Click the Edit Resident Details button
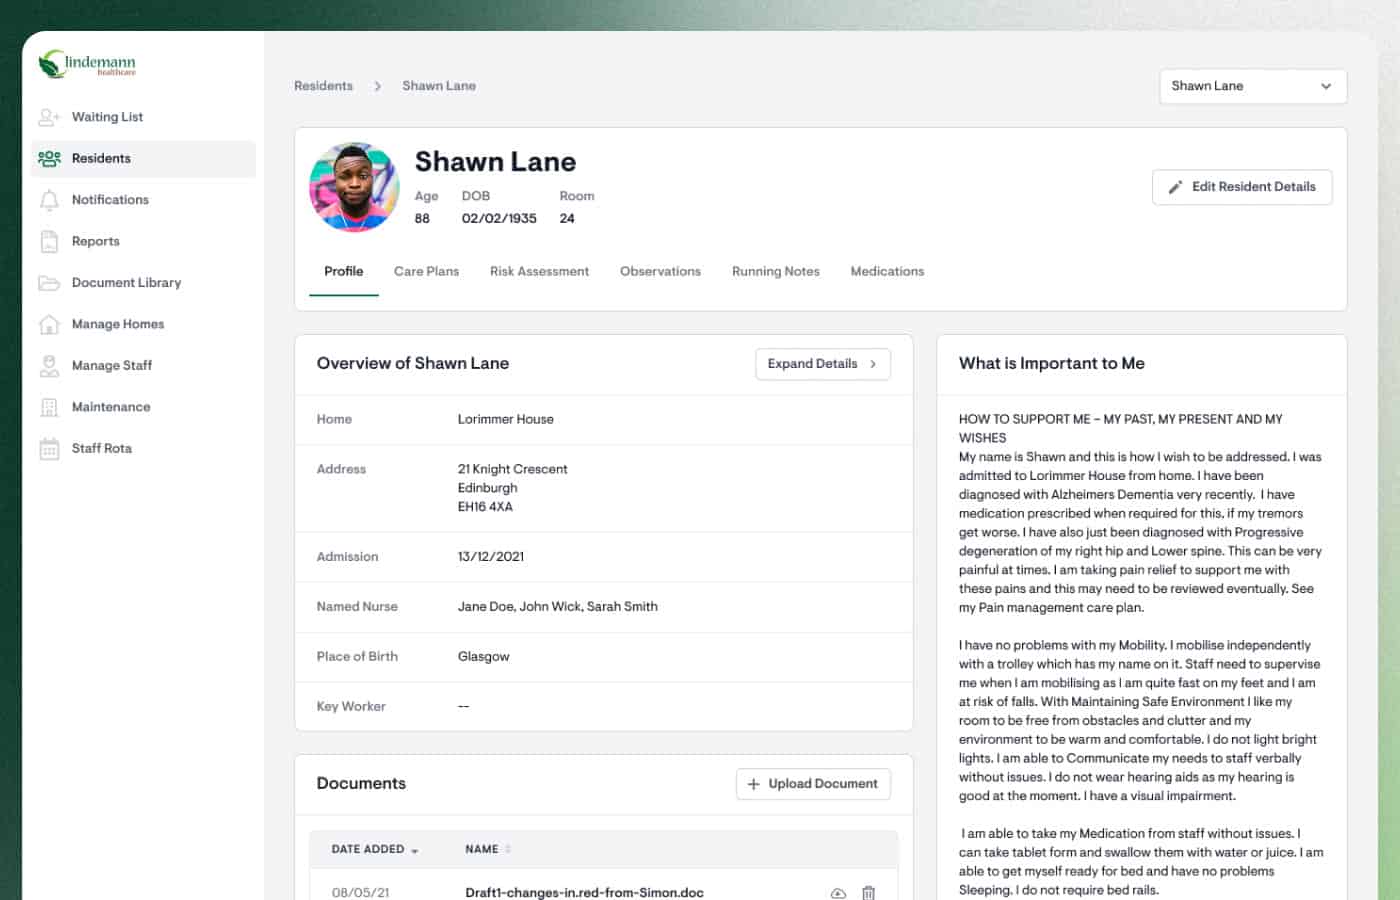 1242,187
